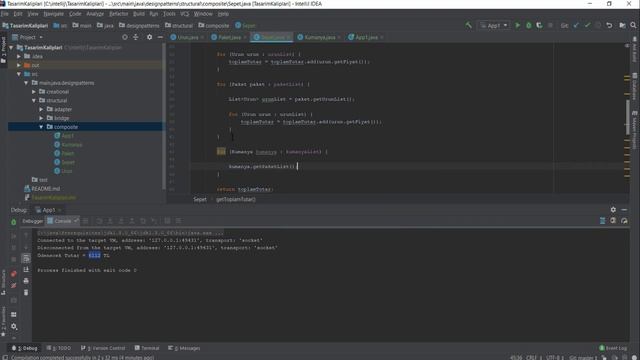Open the Messages tool window button
The width and height of the screenshot is (640, 360).
coord(184,348)
